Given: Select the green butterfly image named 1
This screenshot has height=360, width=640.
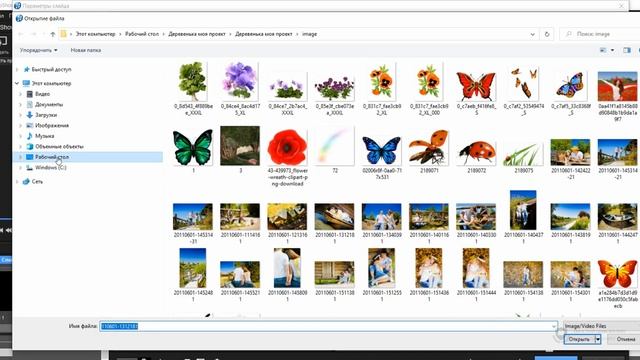Looking at the screenshot, I should coord(193,147).
